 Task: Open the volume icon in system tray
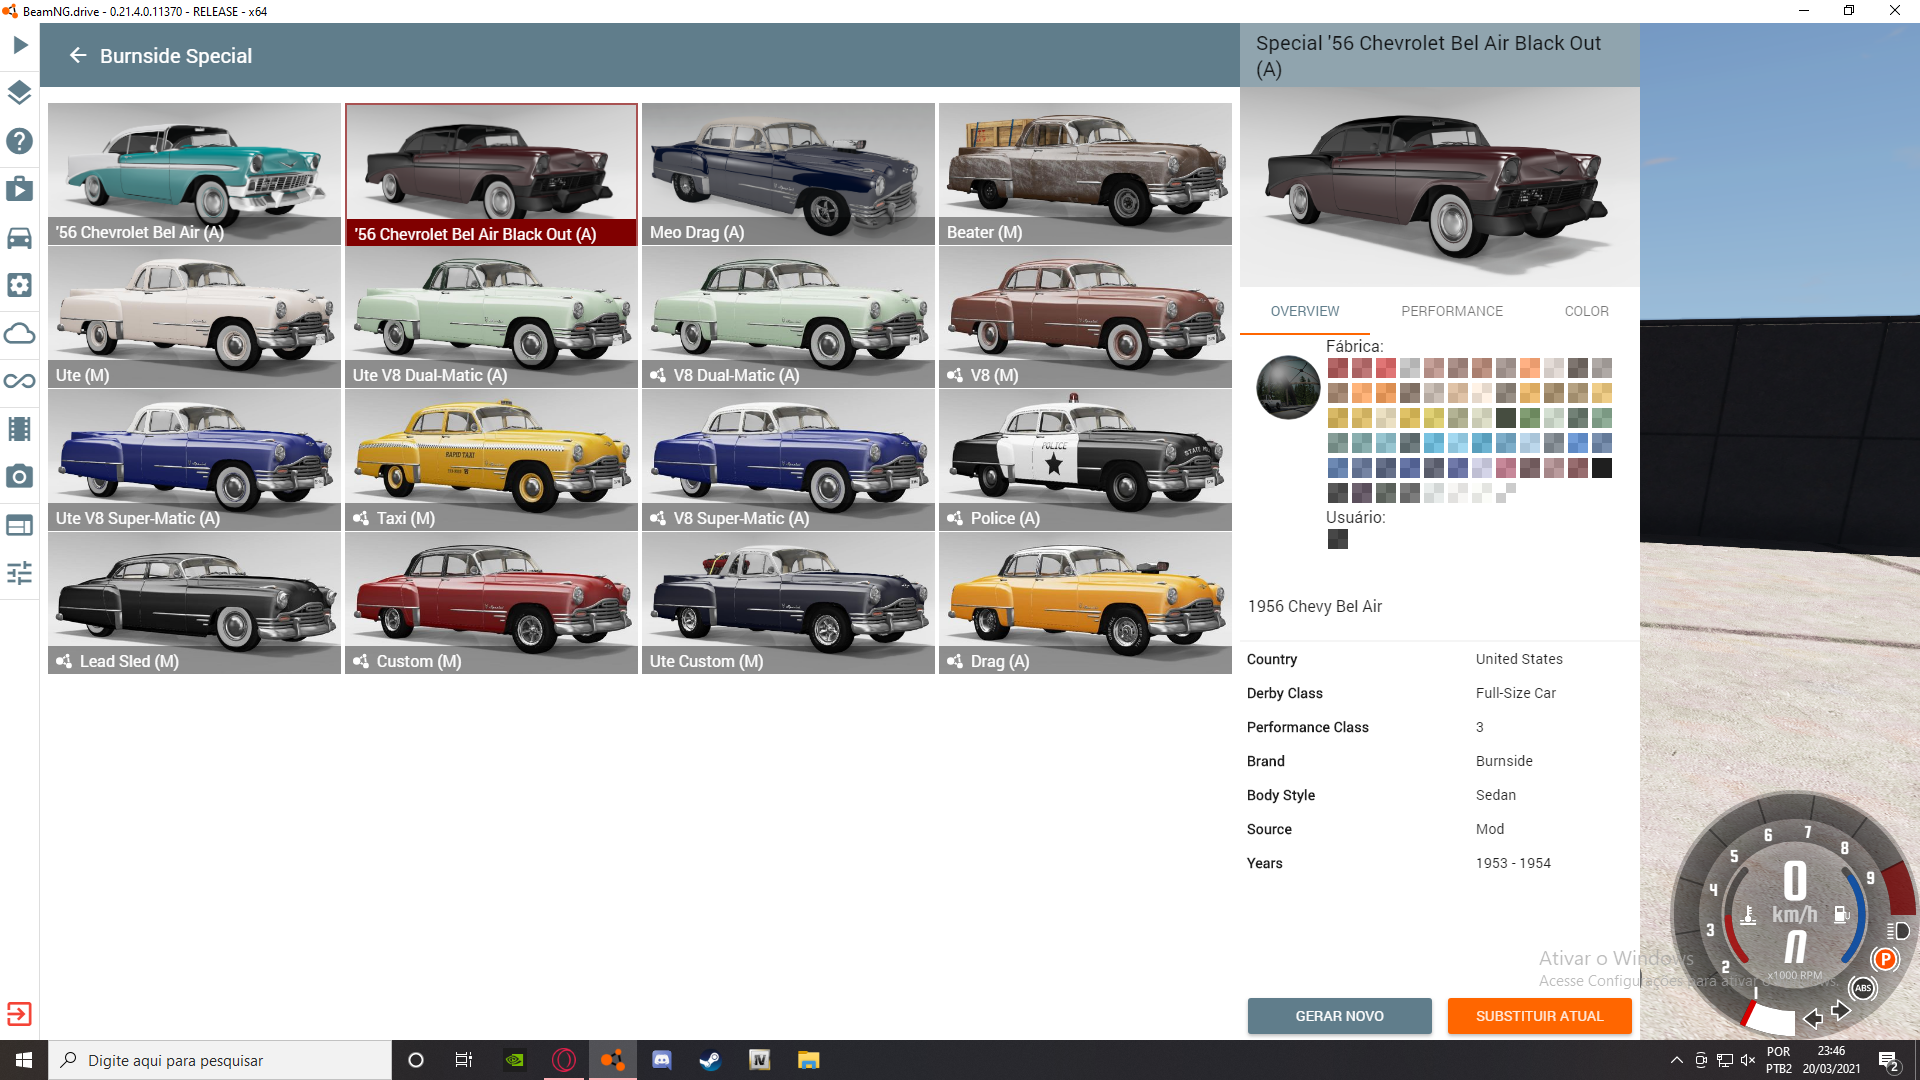1748,1060
